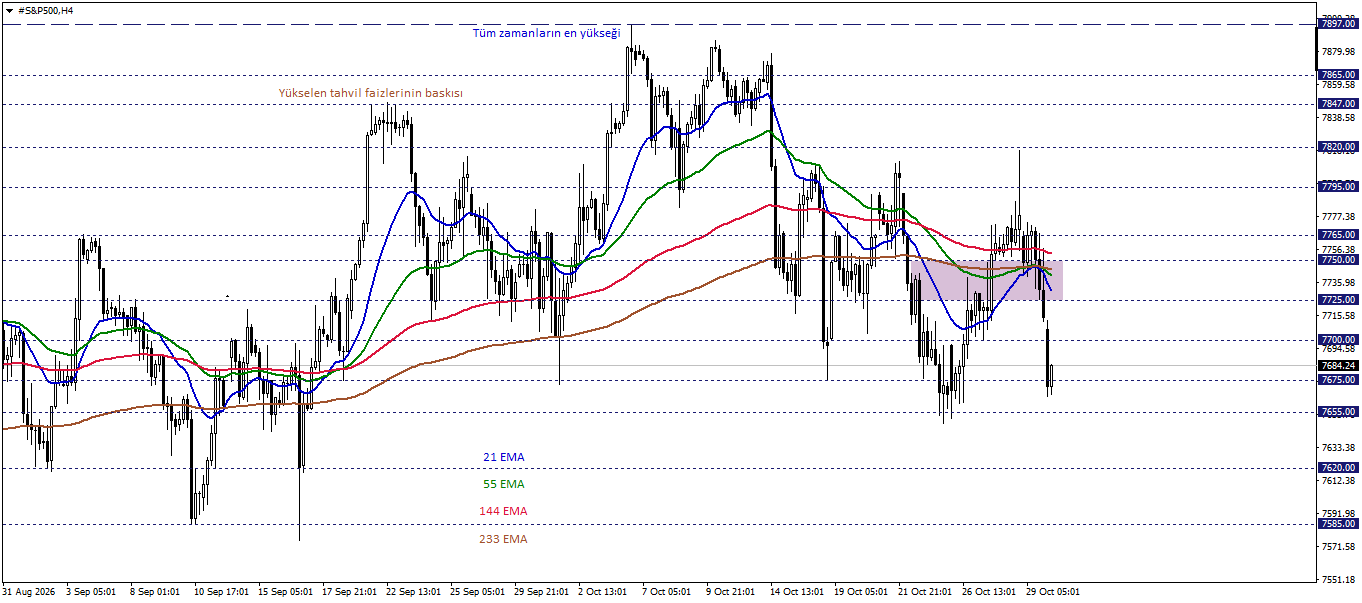Click the 7655.00 price level tag

(1338, 411)
